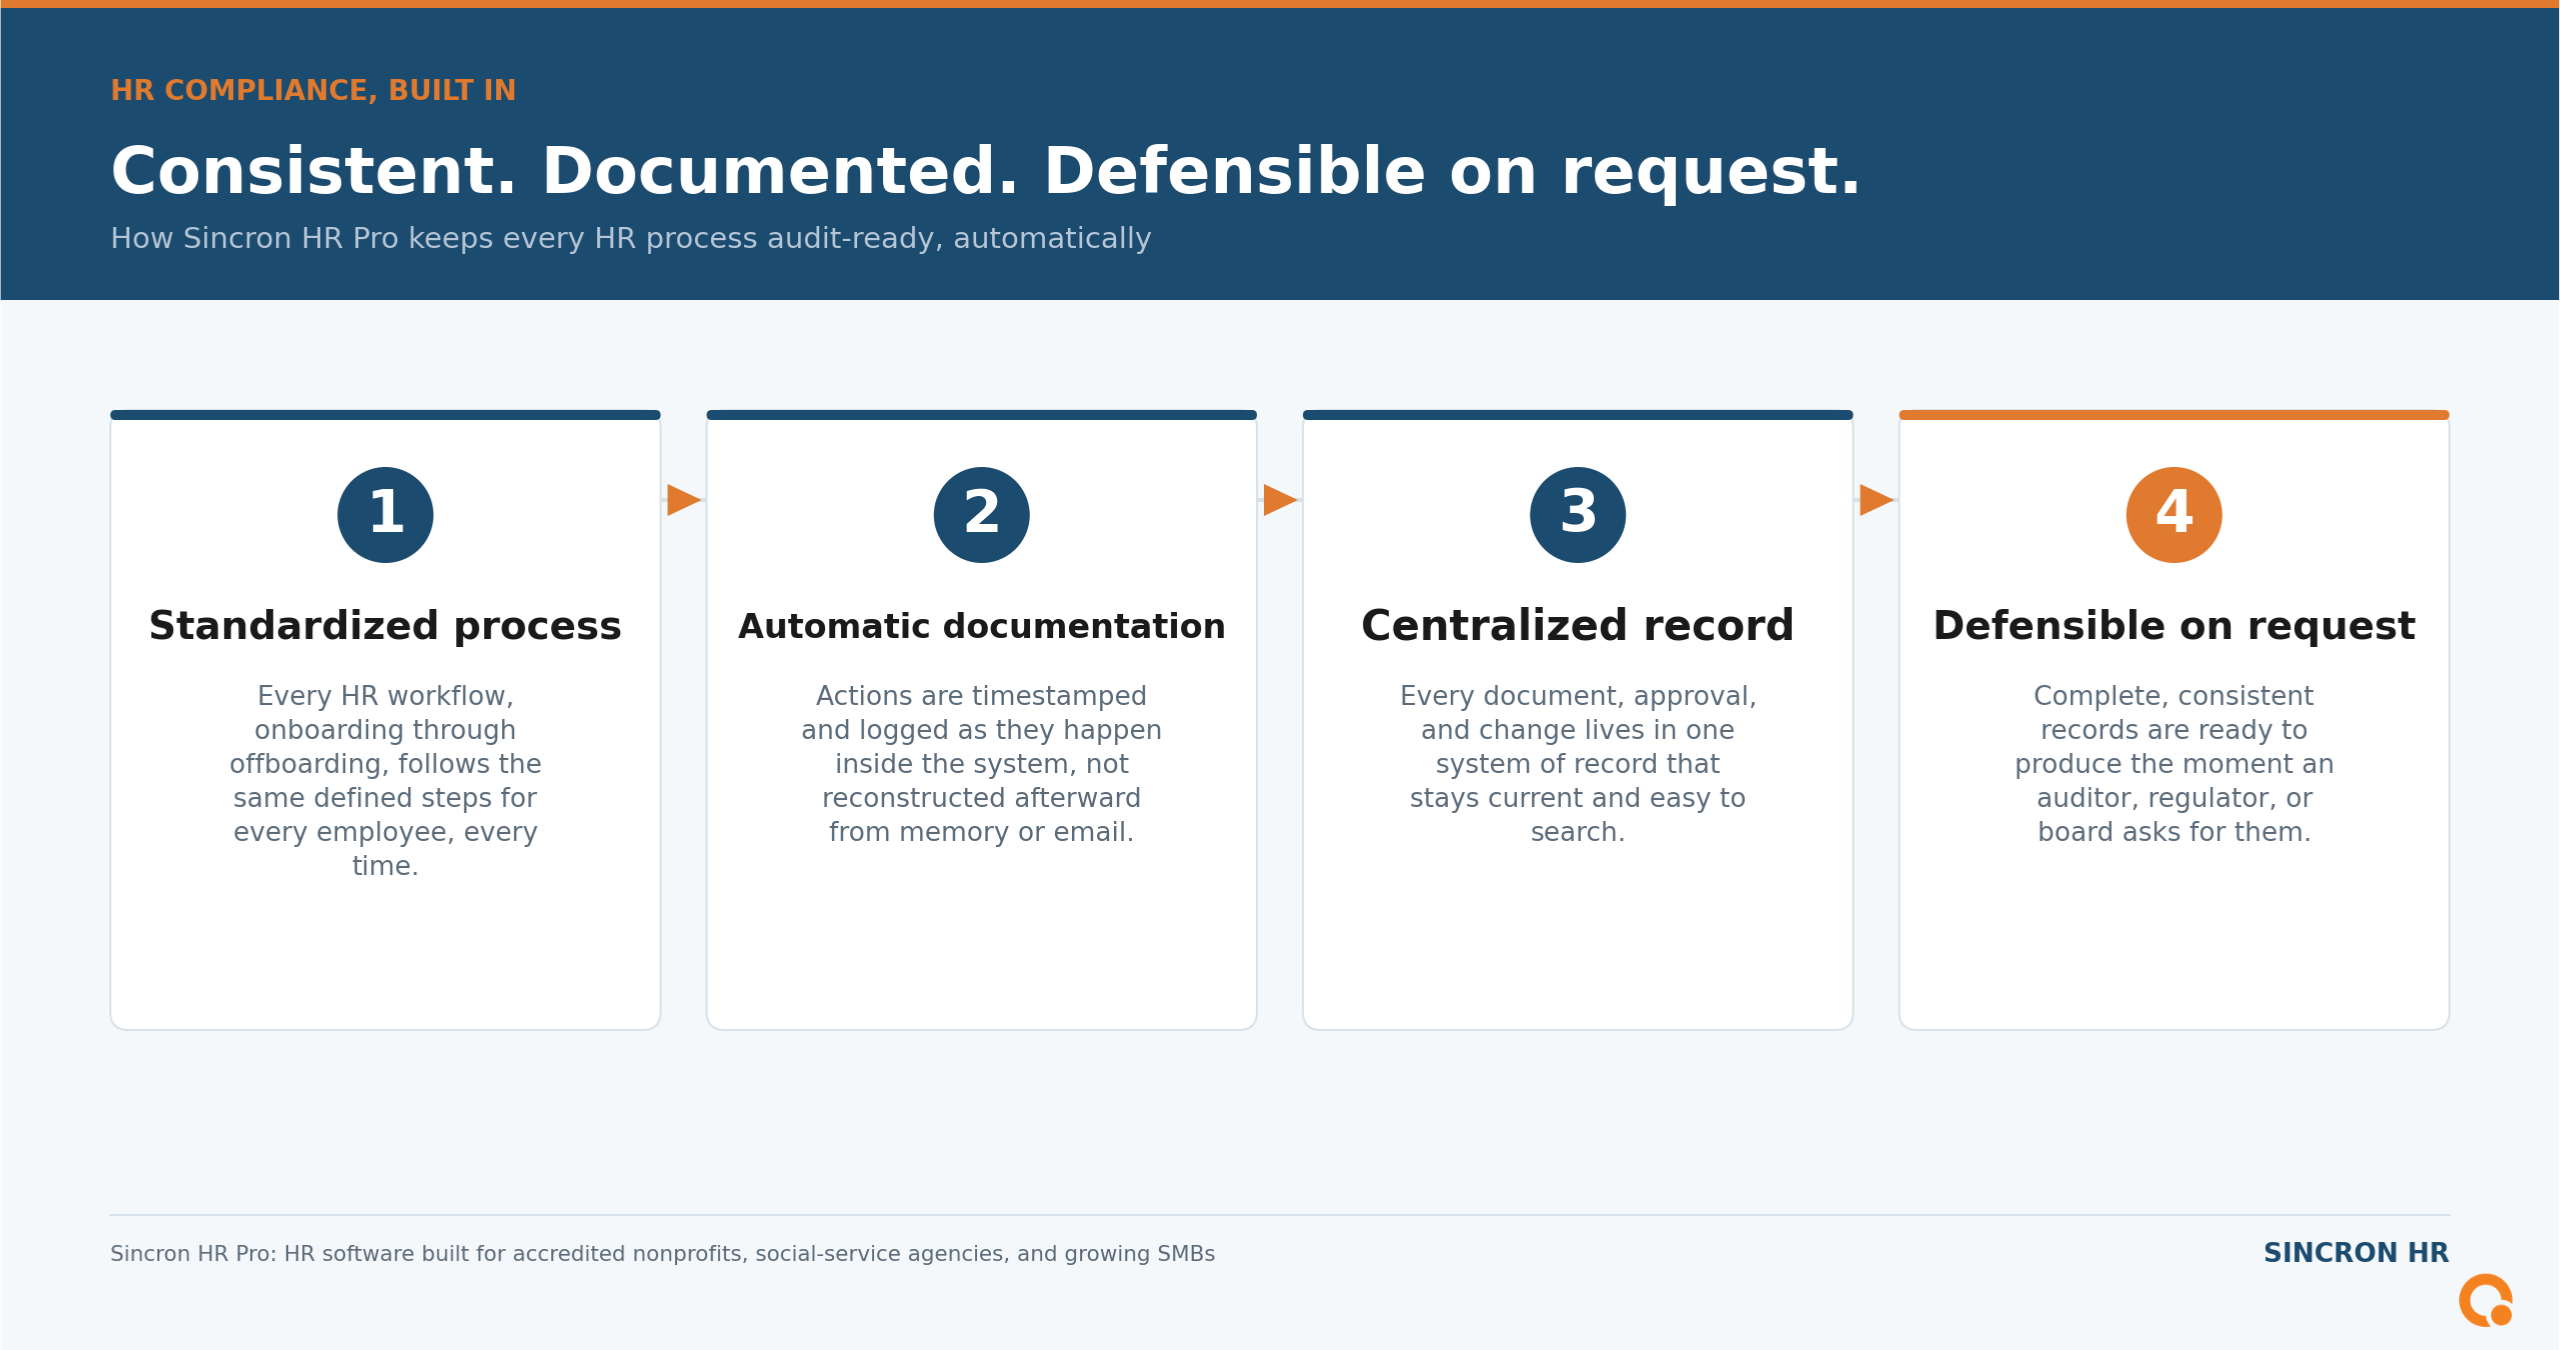Select the 'Centralized record' card heading
The image size is (2560, 1350).
click(1577, 626)
